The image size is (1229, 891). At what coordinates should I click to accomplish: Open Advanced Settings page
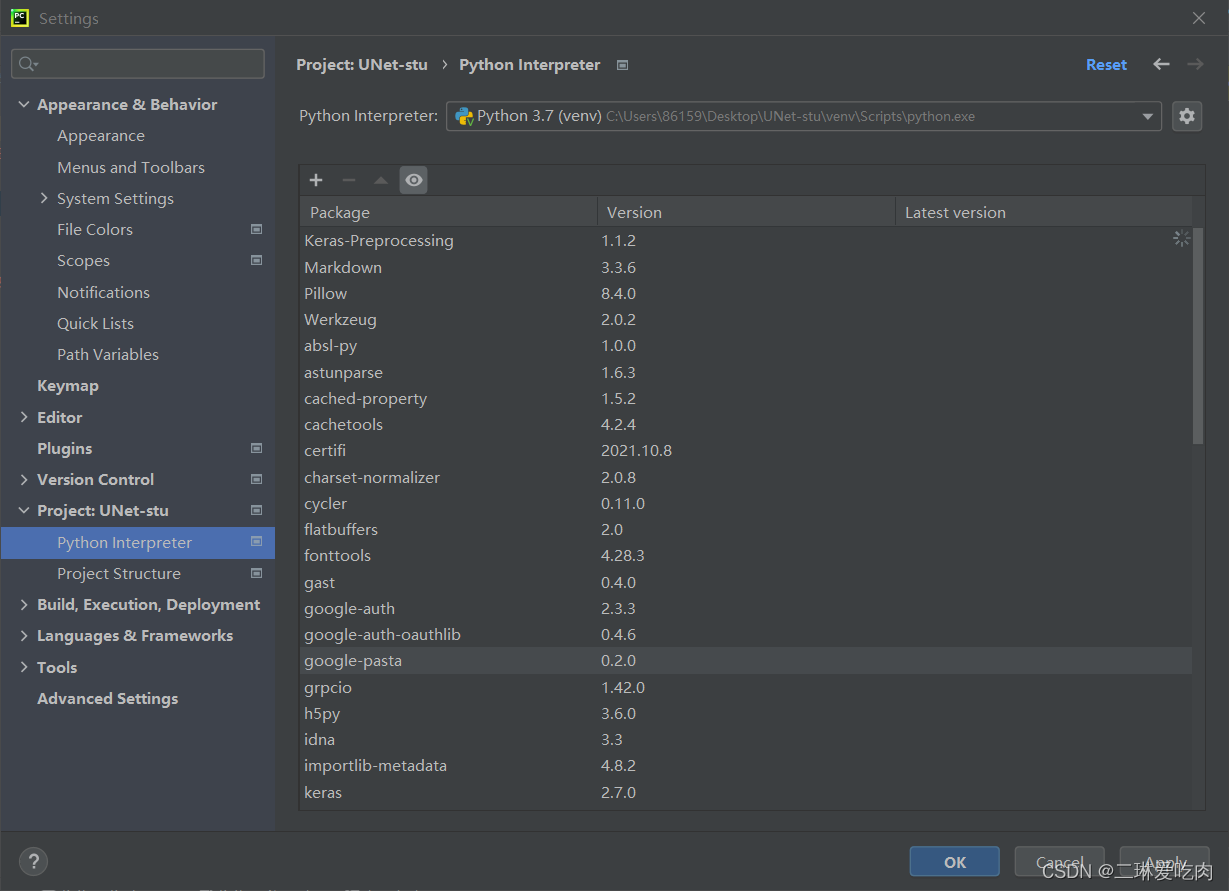[108, 698]
